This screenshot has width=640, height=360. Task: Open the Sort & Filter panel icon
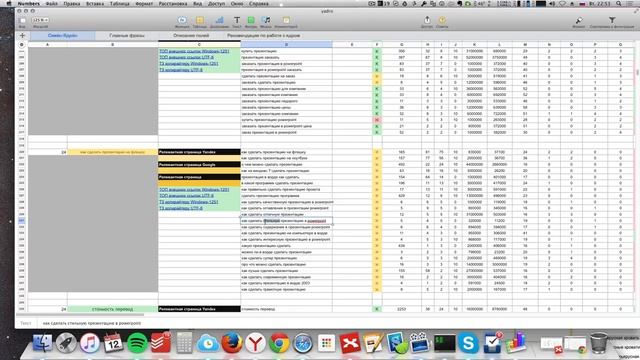(612, 20)
